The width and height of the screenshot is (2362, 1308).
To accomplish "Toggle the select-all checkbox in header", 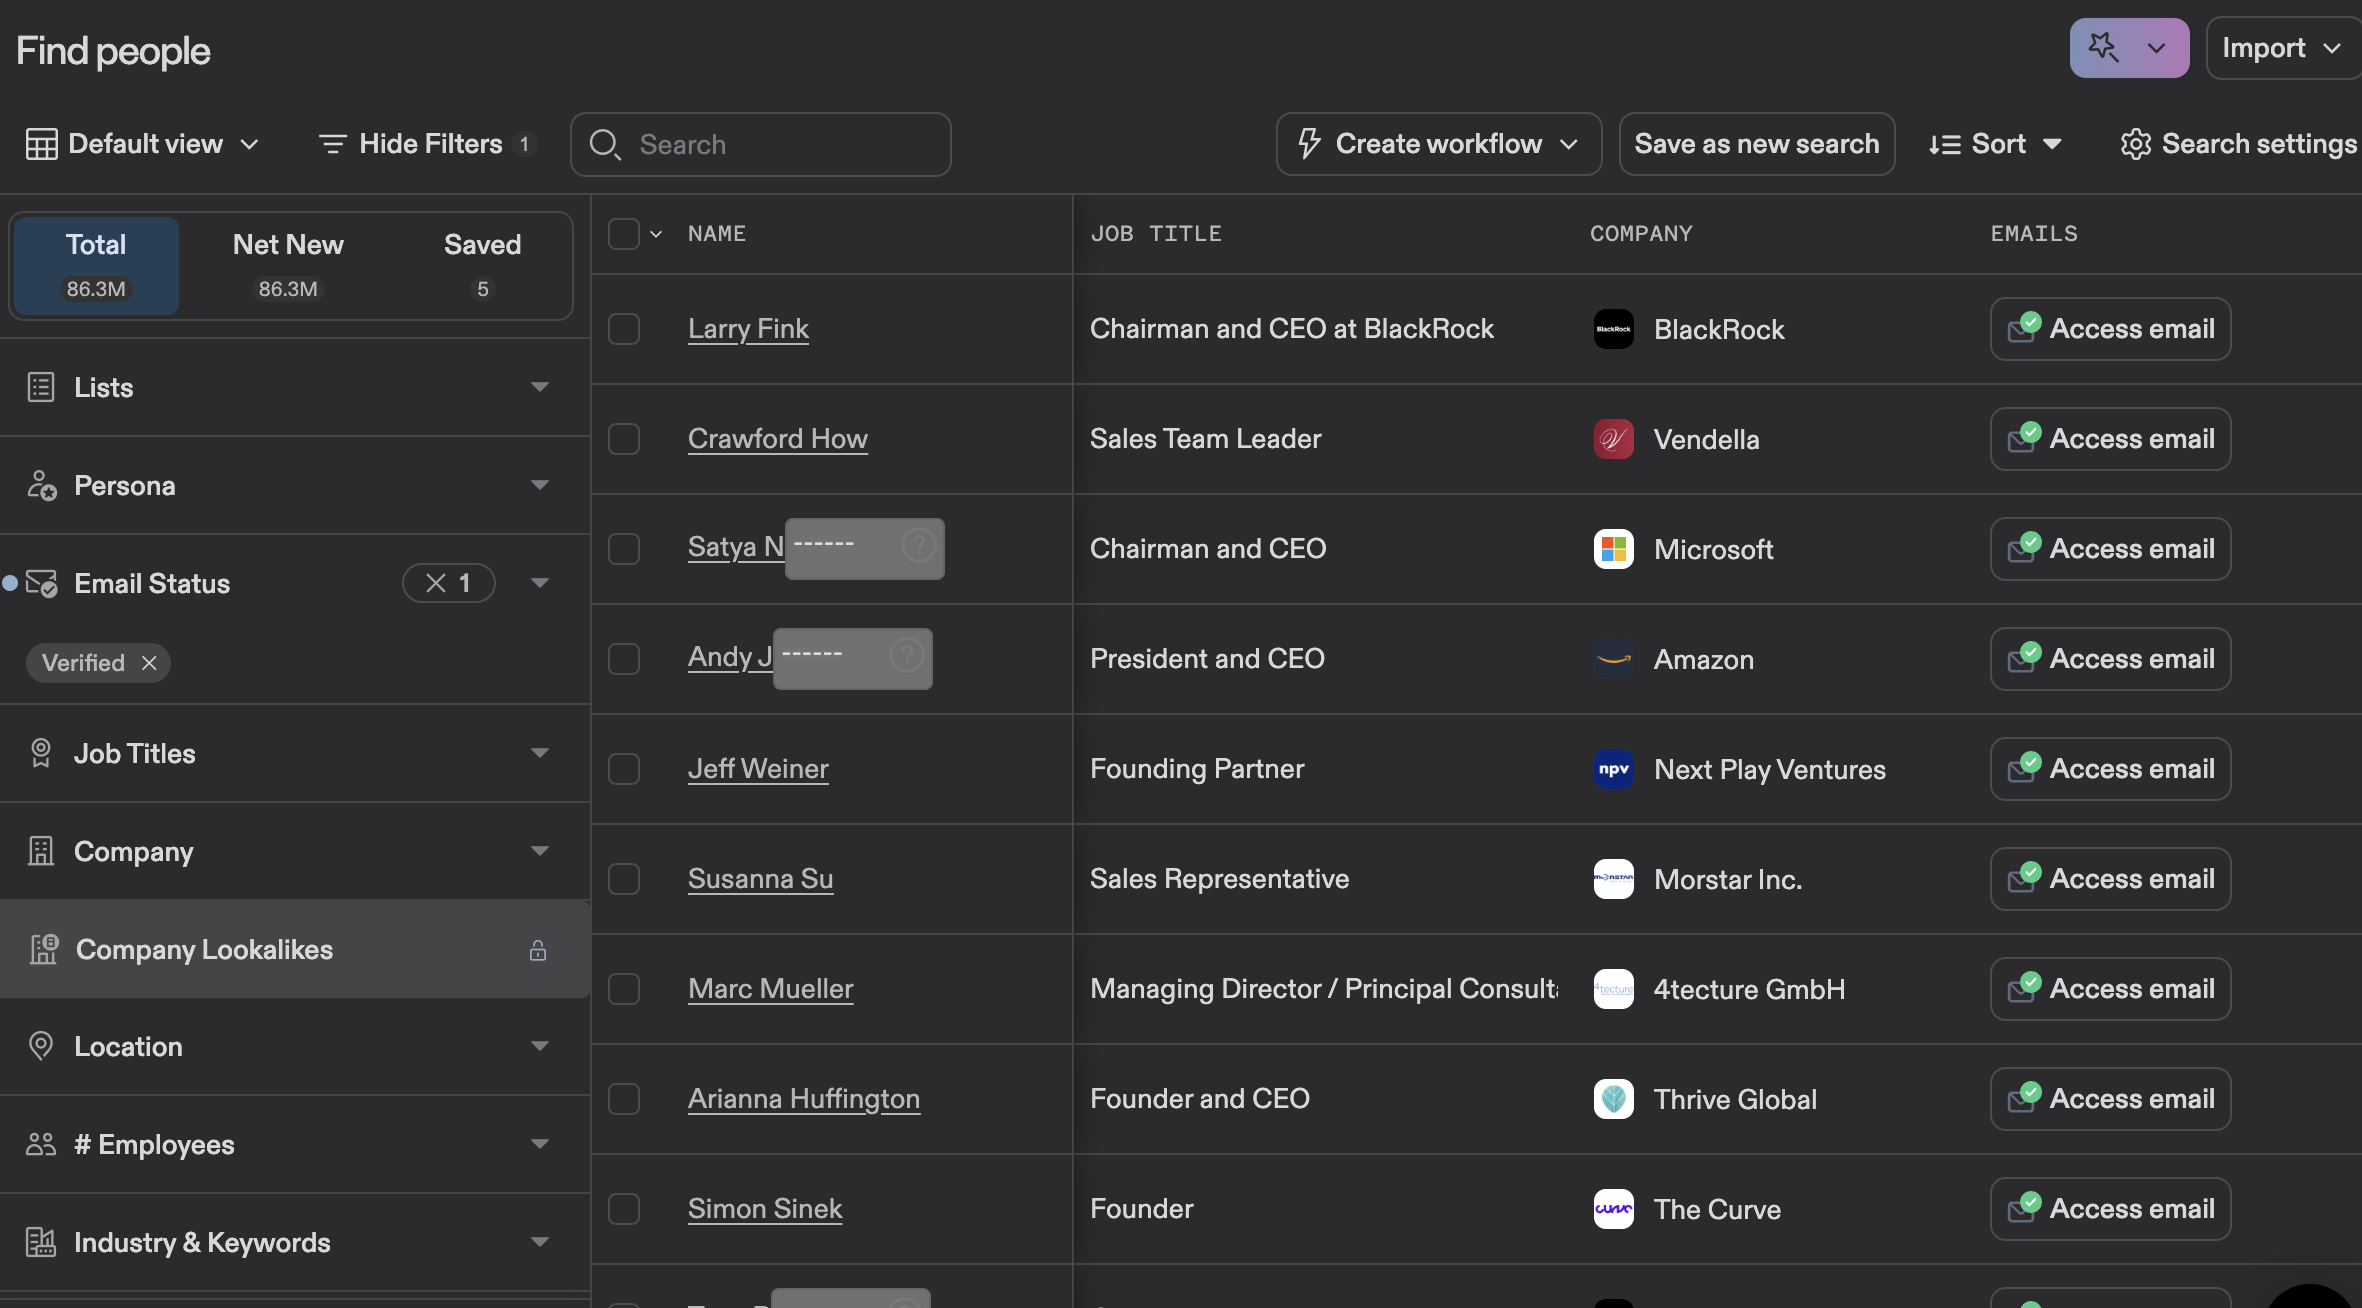I will coord(624,234).
